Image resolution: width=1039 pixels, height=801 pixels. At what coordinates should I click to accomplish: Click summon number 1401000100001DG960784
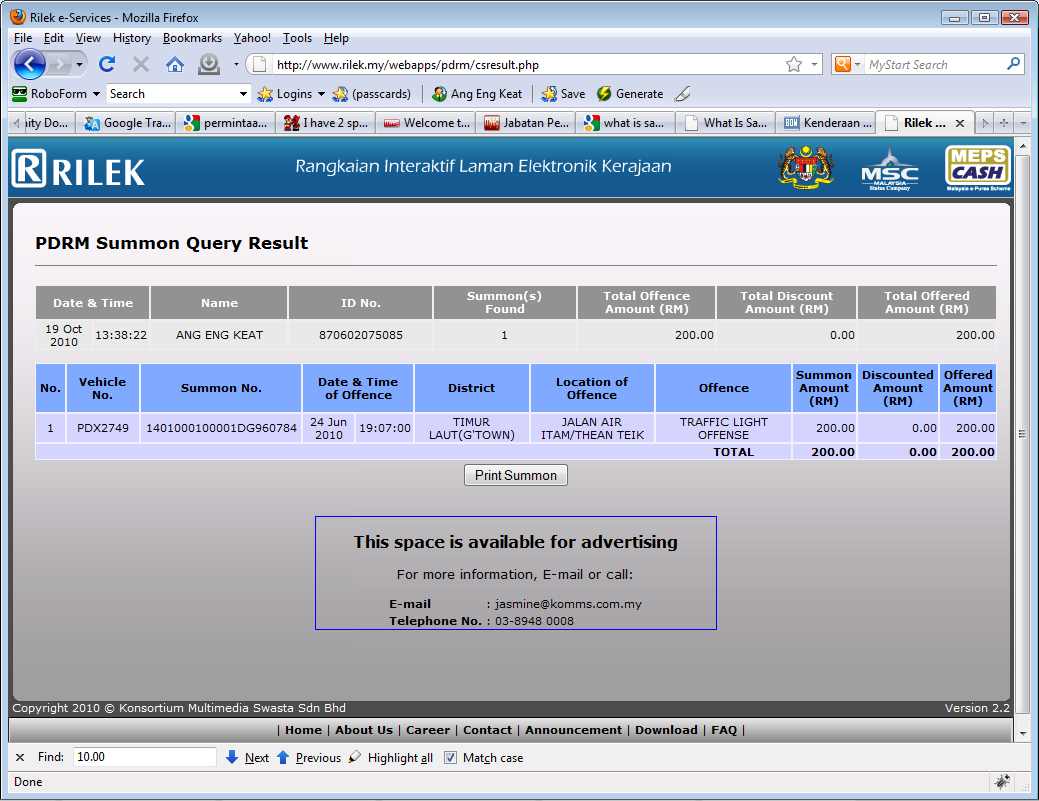[x=221, y=428]
